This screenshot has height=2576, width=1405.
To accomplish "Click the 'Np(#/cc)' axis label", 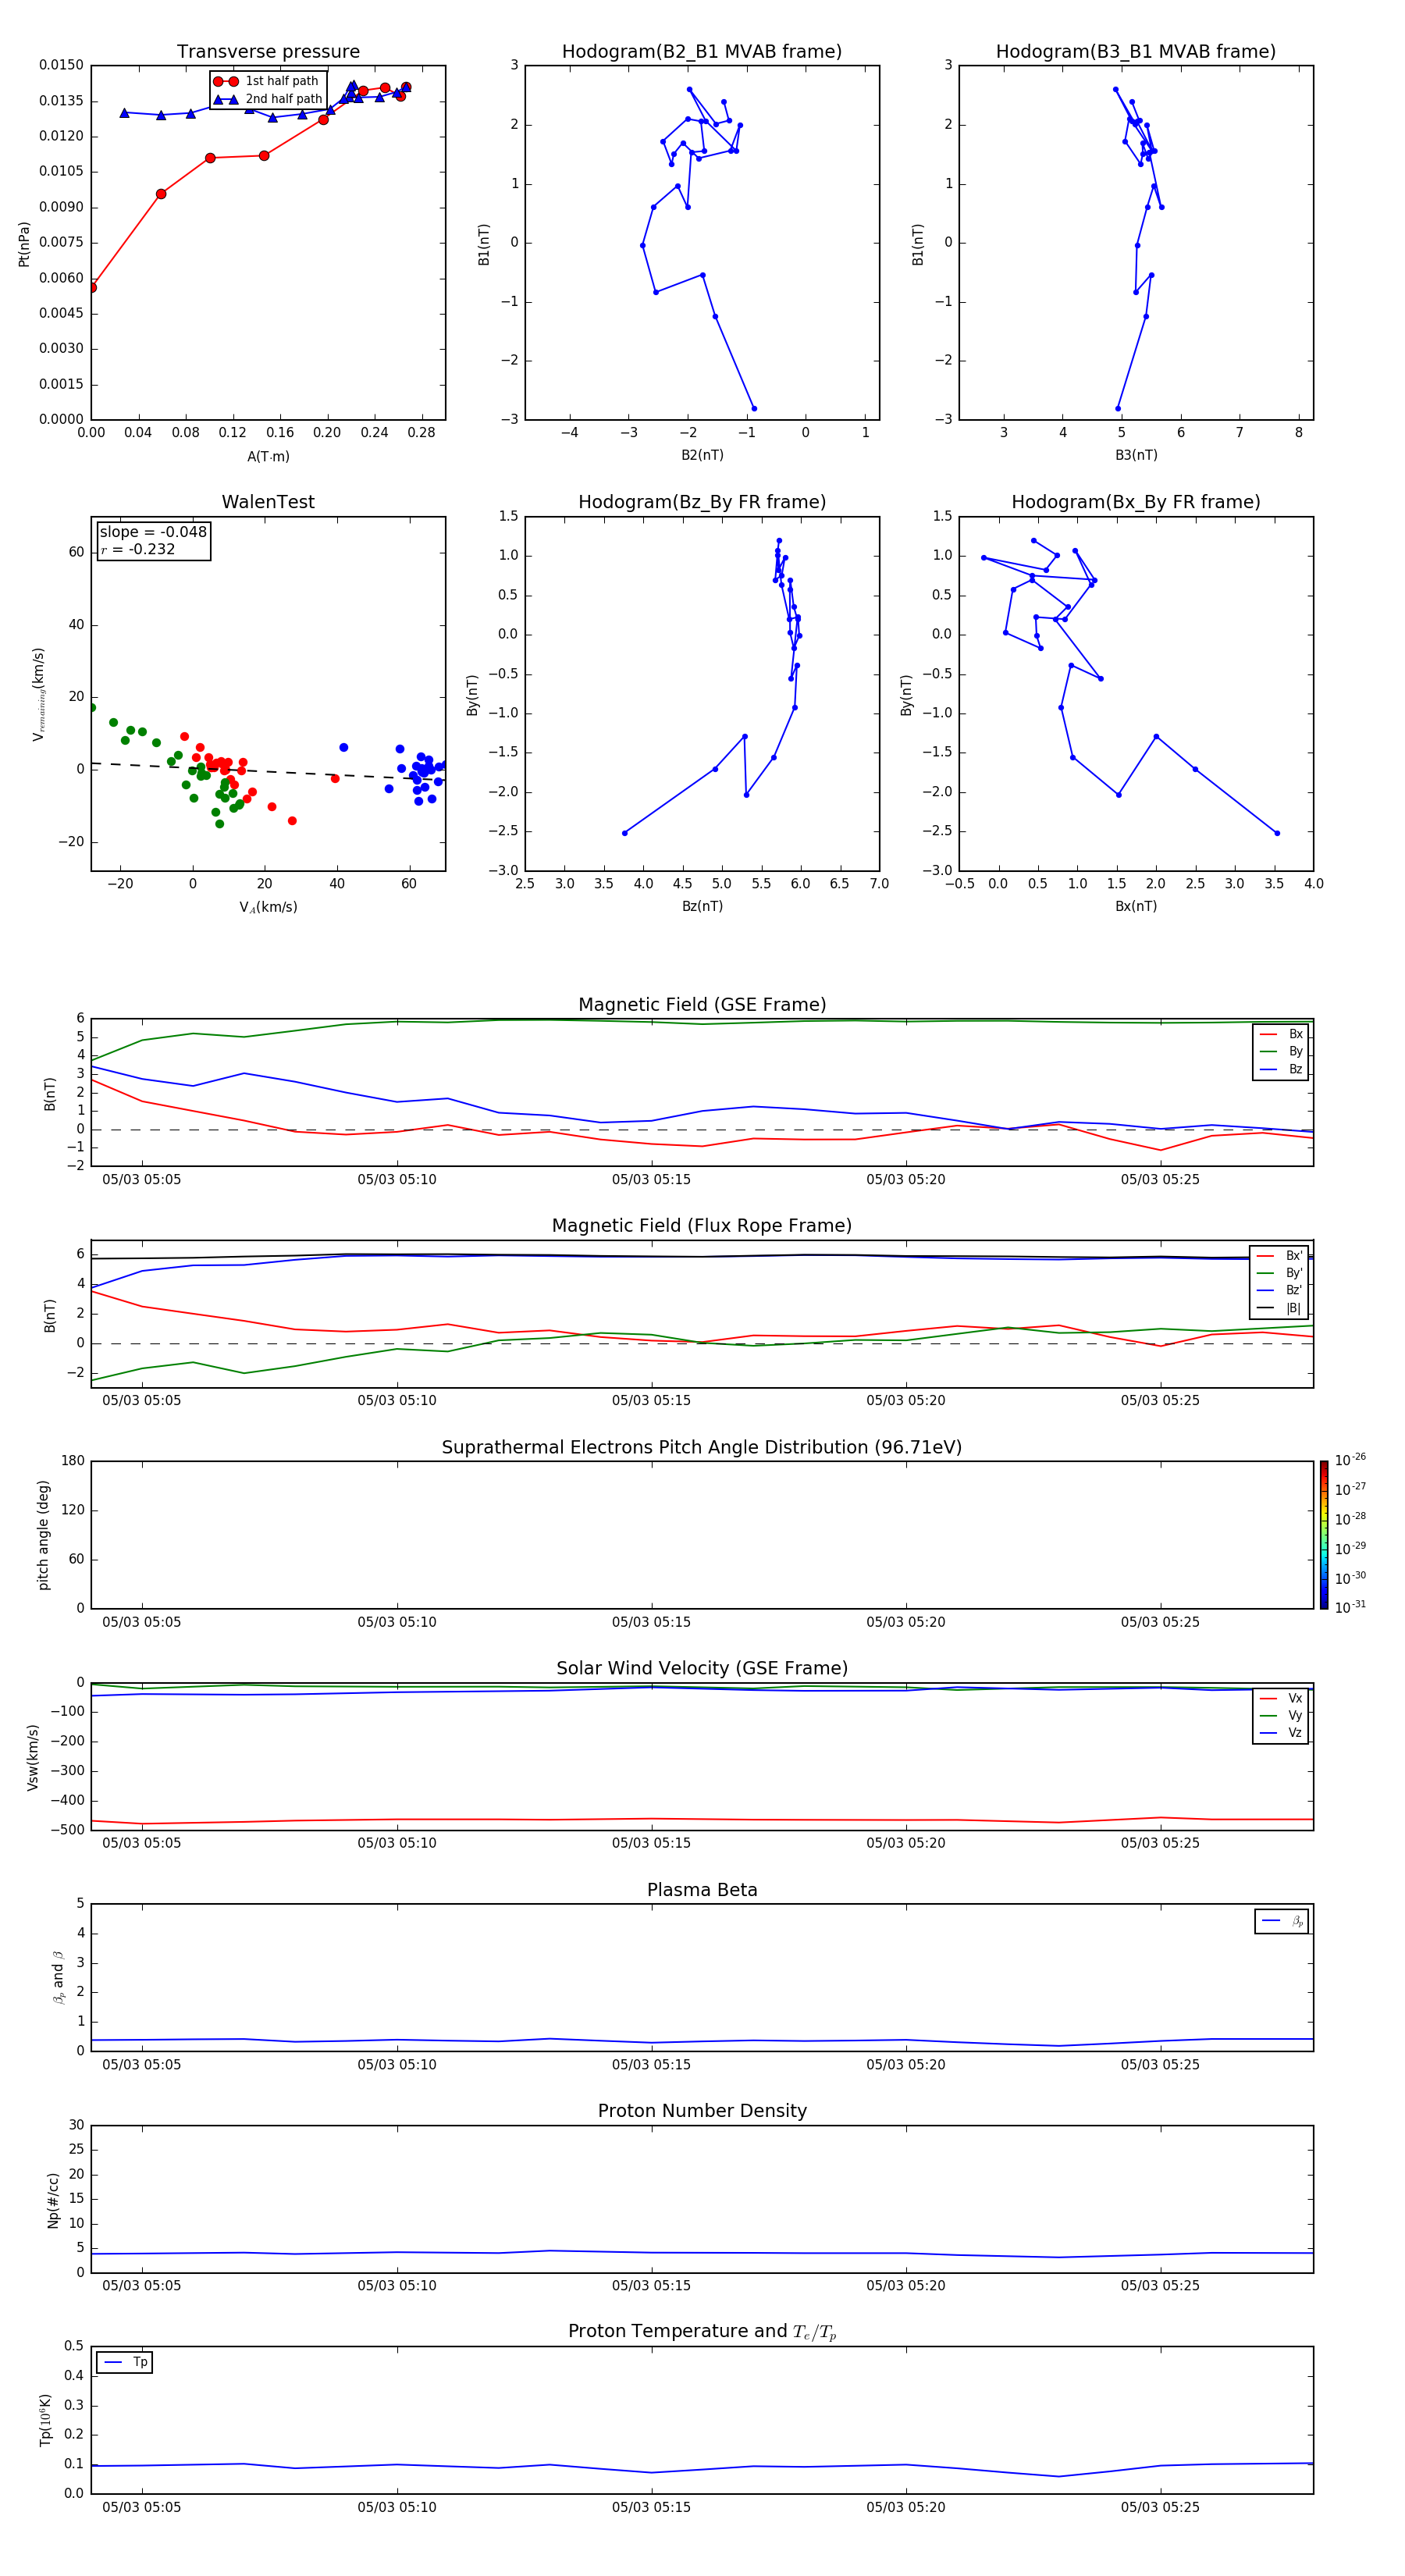I will click(x=53, y=2199).
